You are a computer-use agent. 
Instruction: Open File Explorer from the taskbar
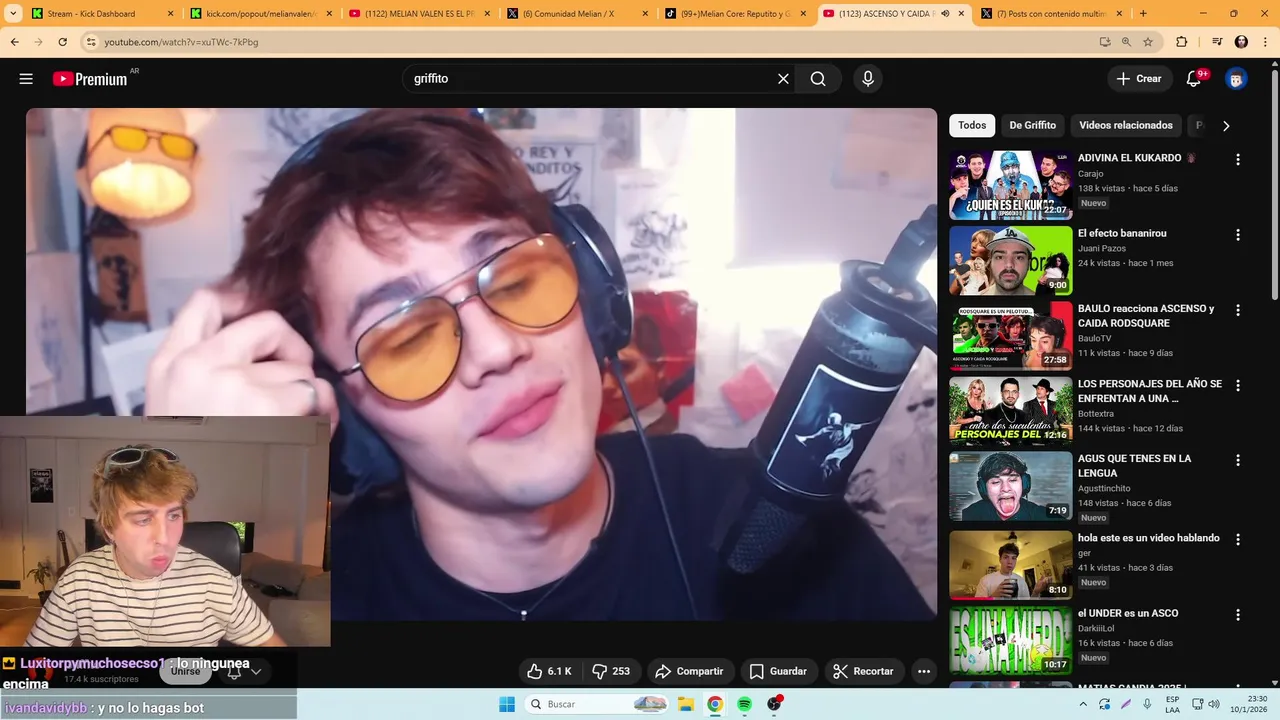coord(686,704)
